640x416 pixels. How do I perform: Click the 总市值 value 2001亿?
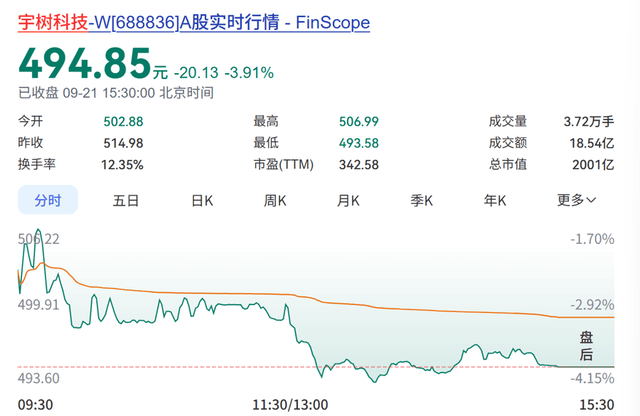point(593,165)
